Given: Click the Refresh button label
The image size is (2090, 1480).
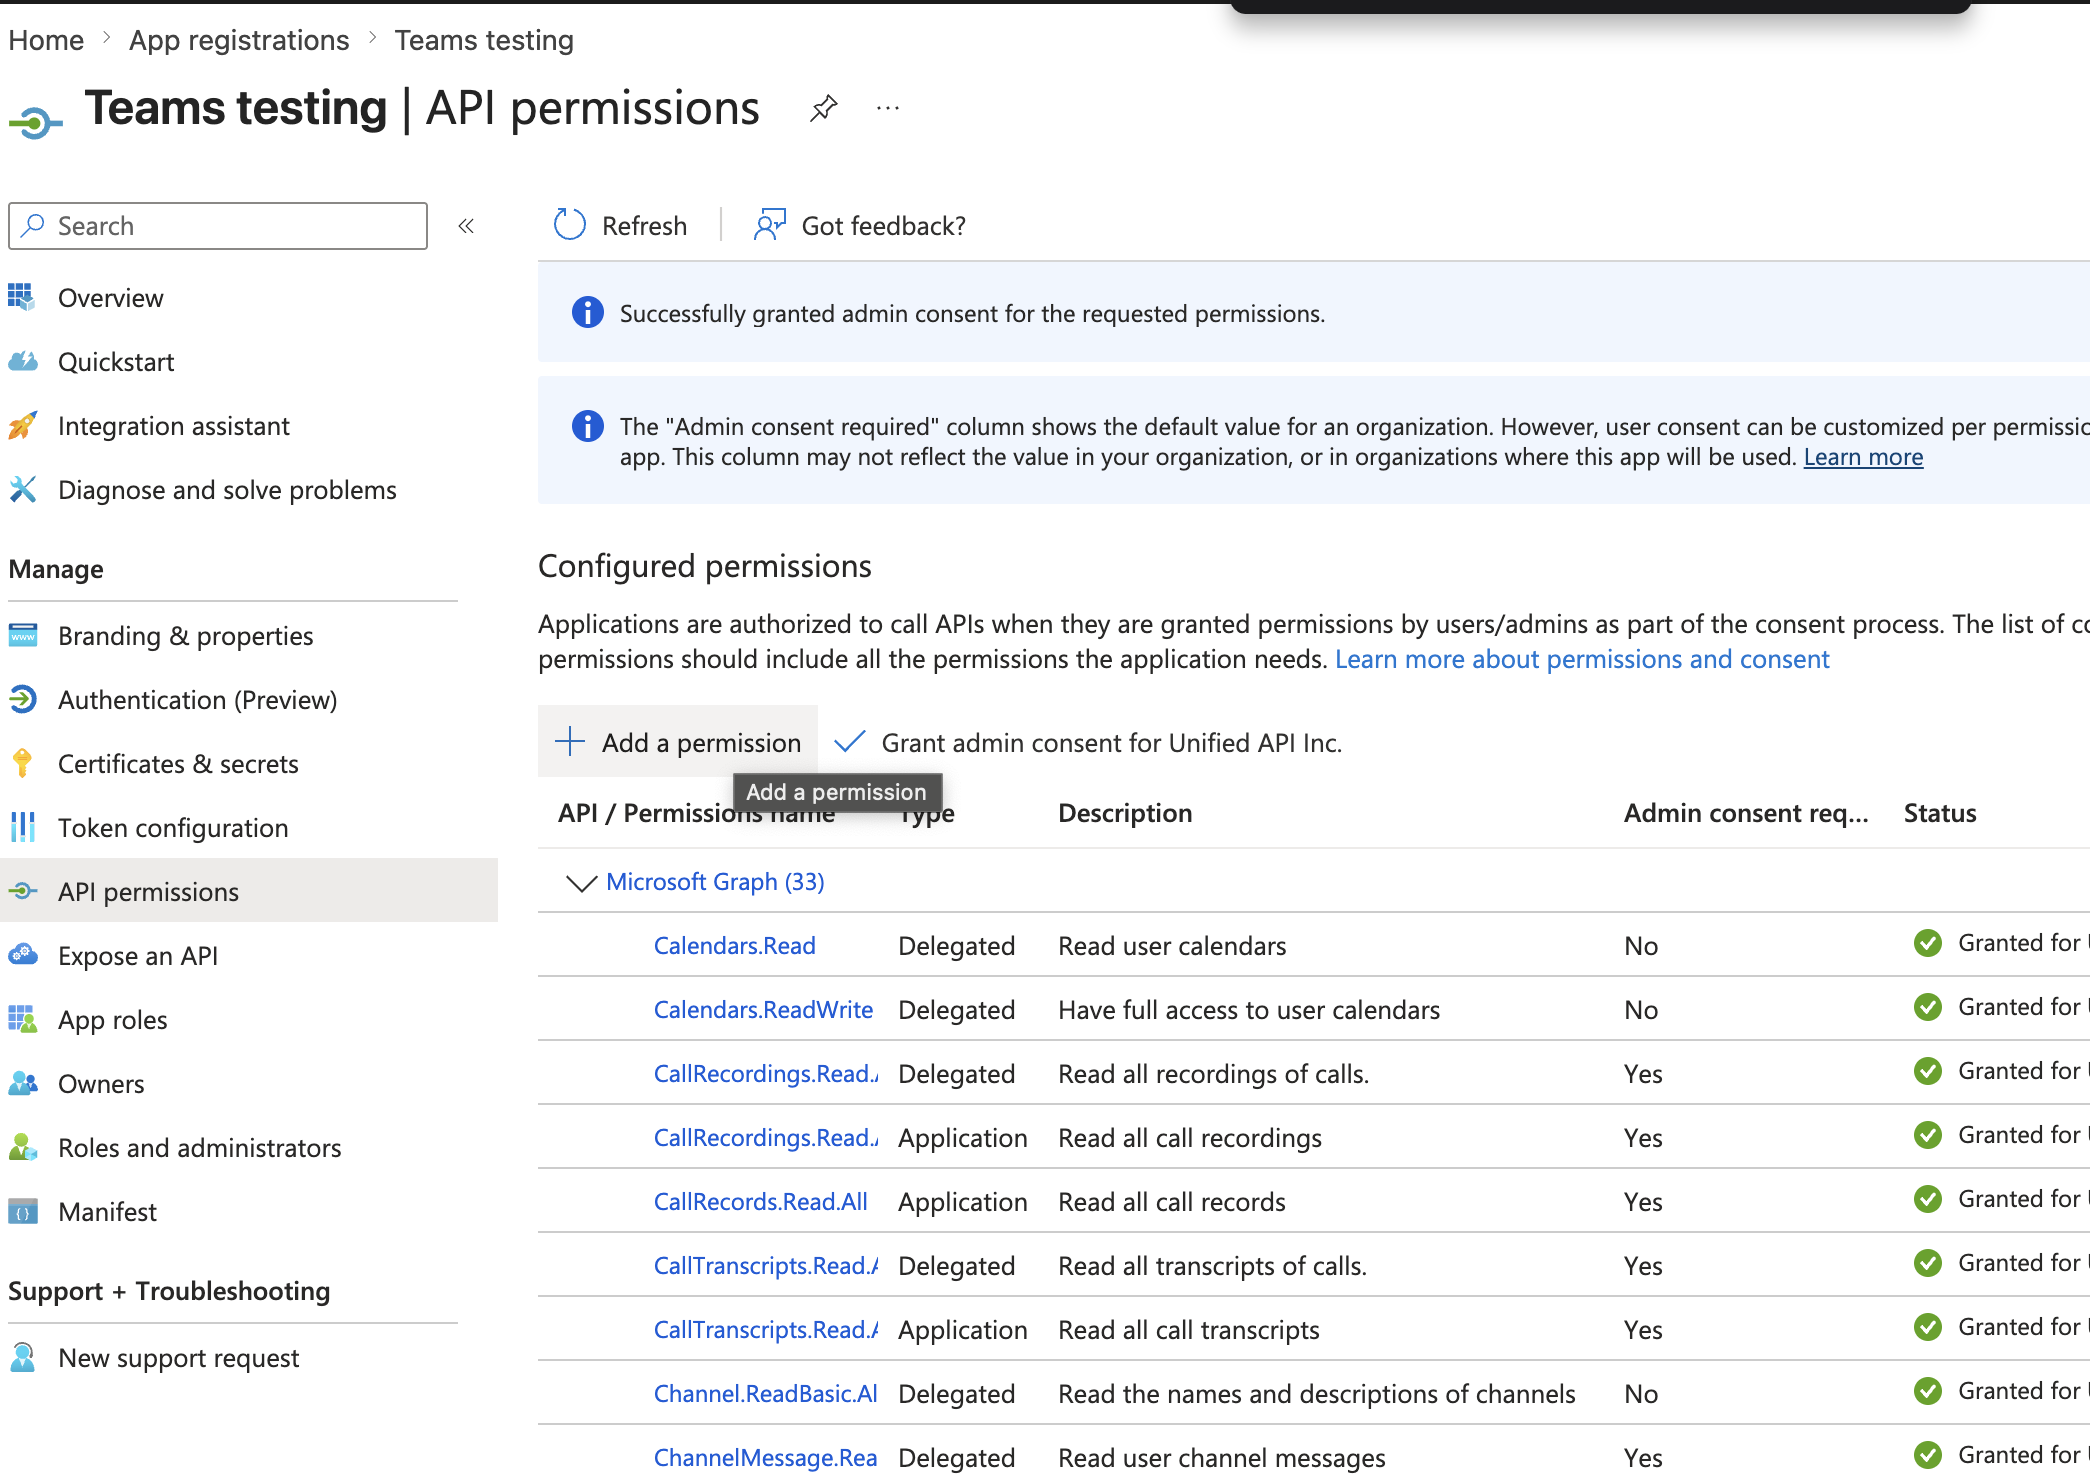Looking at the screenshot, I should [644, 226].
